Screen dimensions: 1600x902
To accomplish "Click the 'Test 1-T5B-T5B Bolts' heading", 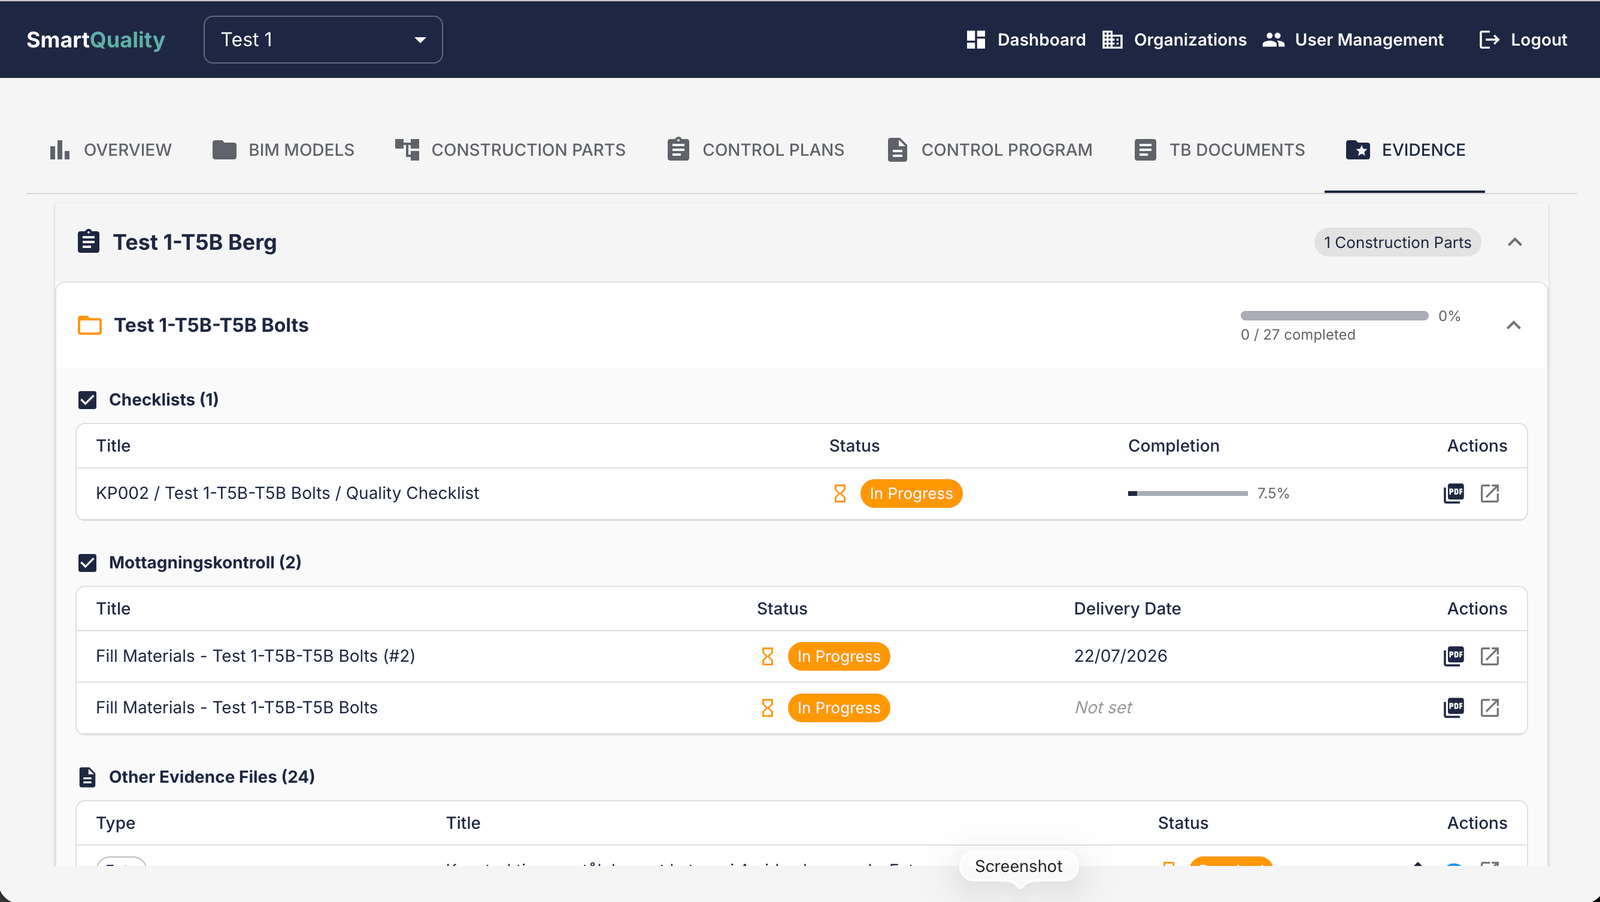I will pos(211,325).
